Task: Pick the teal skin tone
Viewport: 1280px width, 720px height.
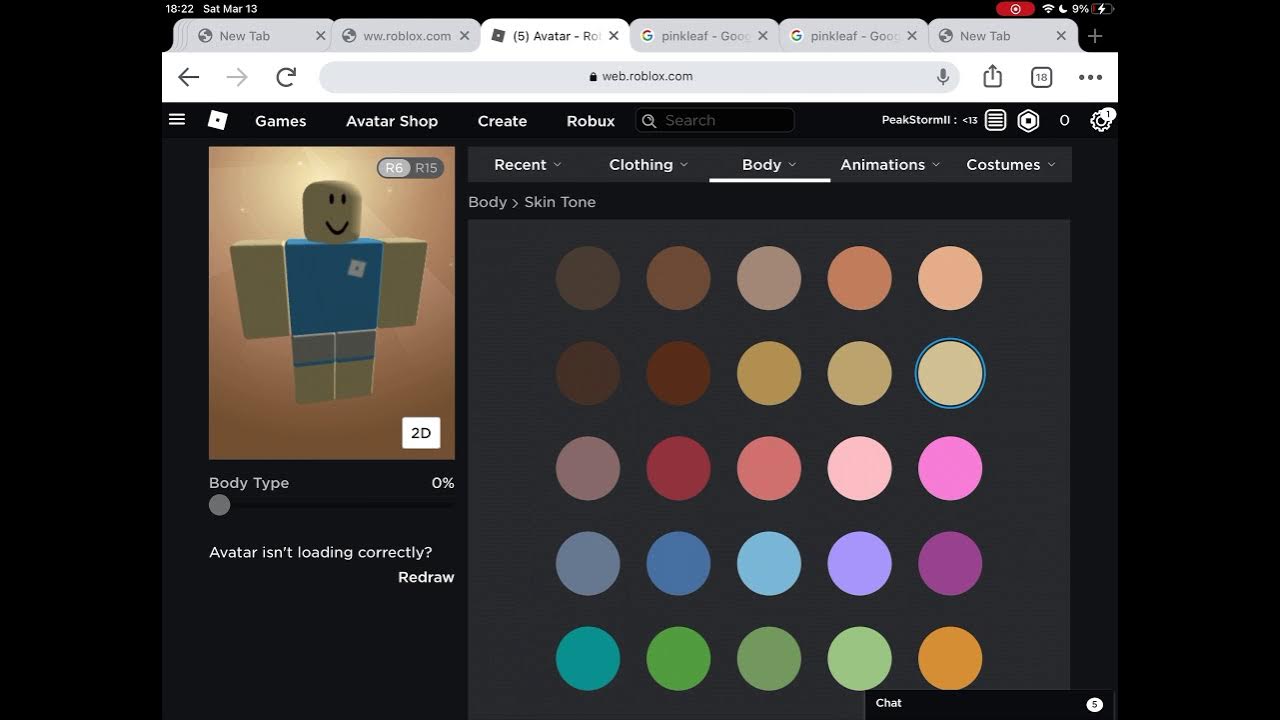Action: point(588,658)
